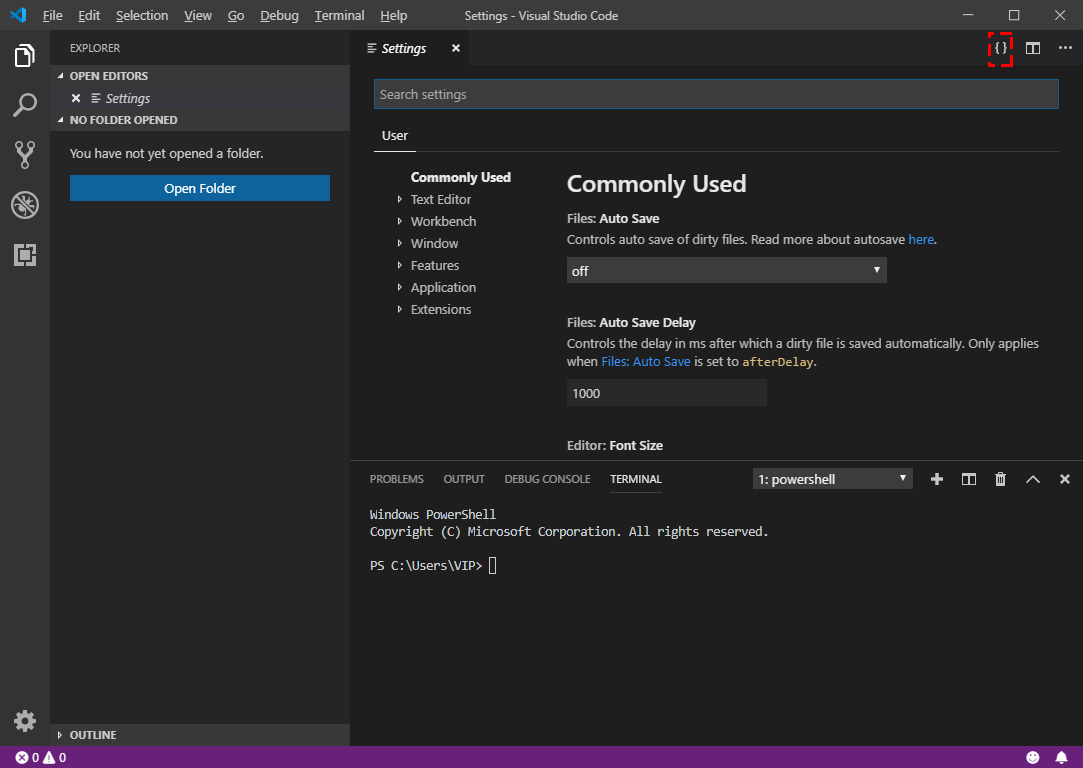Split the editor to the right

(x=1033, y=48)
